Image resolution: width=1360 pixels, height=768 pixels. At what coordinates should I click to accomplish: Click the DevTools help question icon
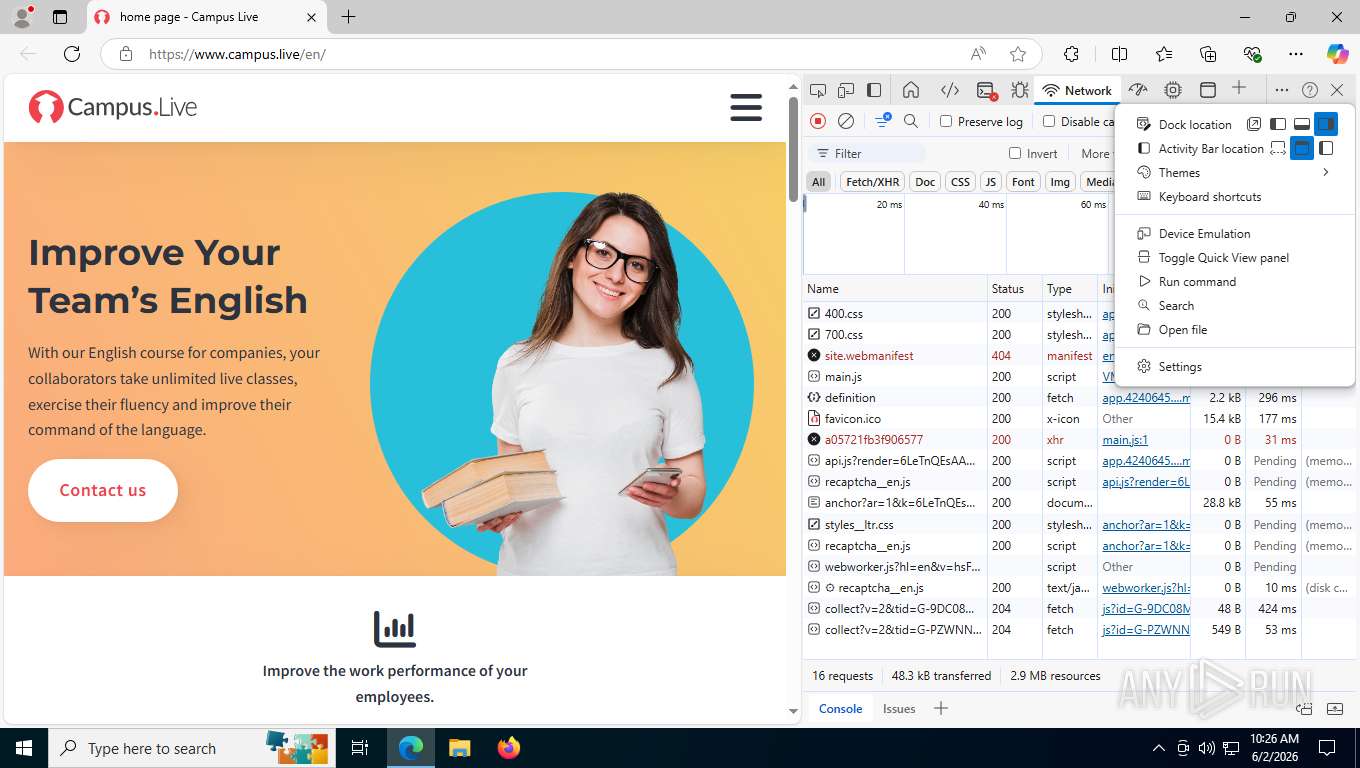tap(1310, 90)
